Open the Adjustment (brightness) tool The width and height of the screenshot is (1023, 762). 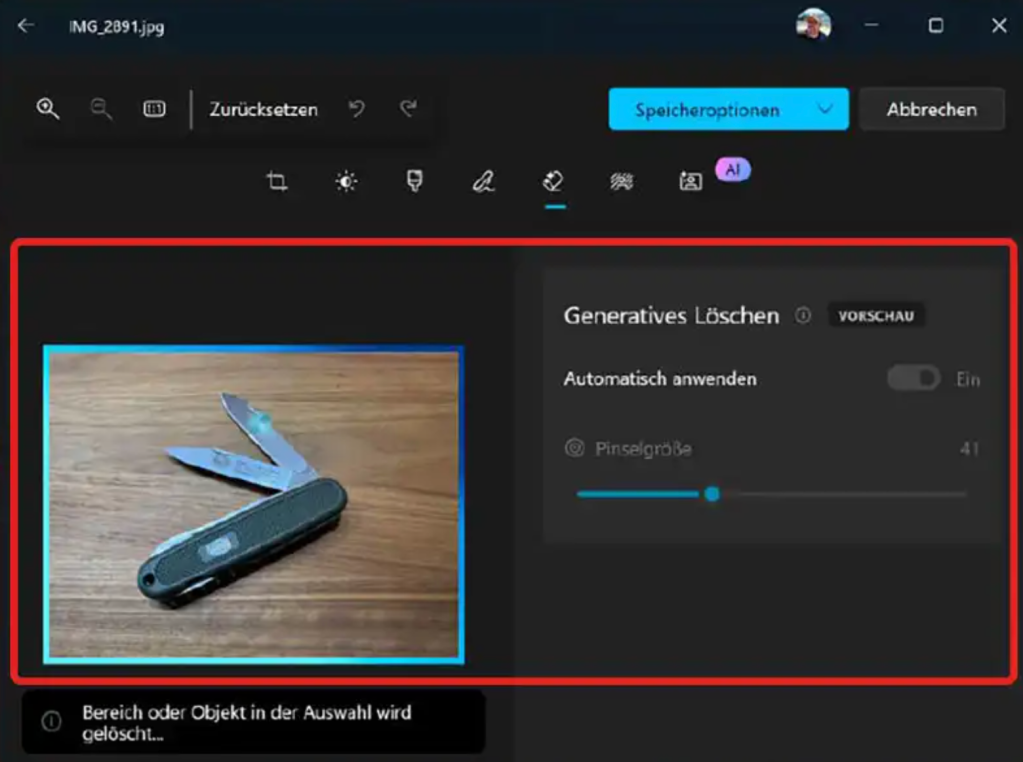click(345, 181)
